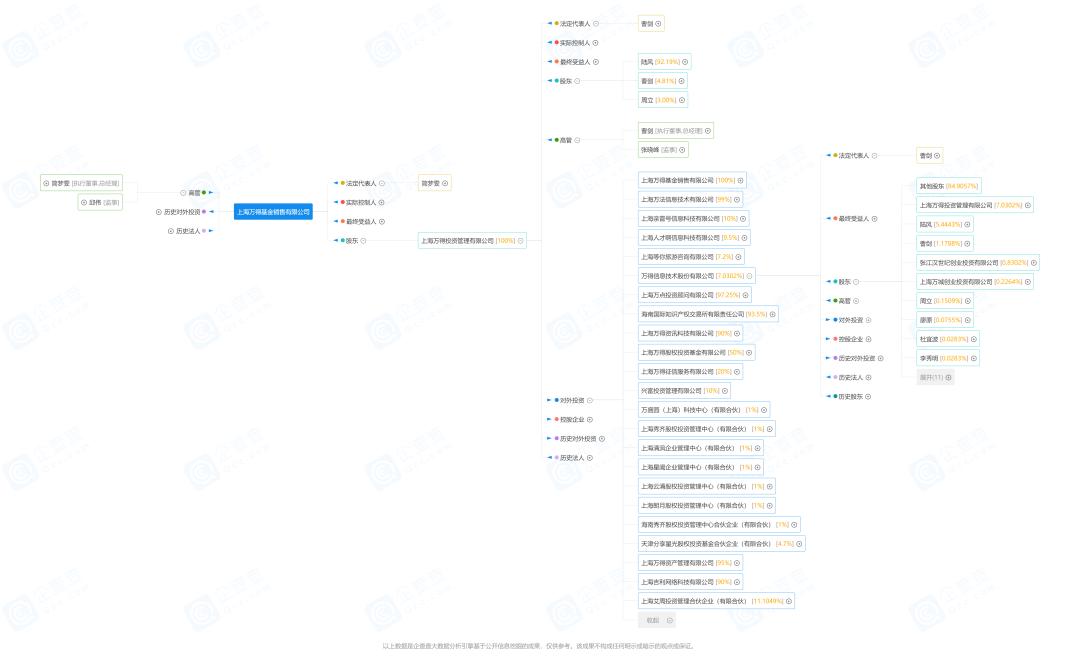Select 简梦雯 legal representative node right of root
This screenshot has width=1080, height=658.
click(435, 183)
